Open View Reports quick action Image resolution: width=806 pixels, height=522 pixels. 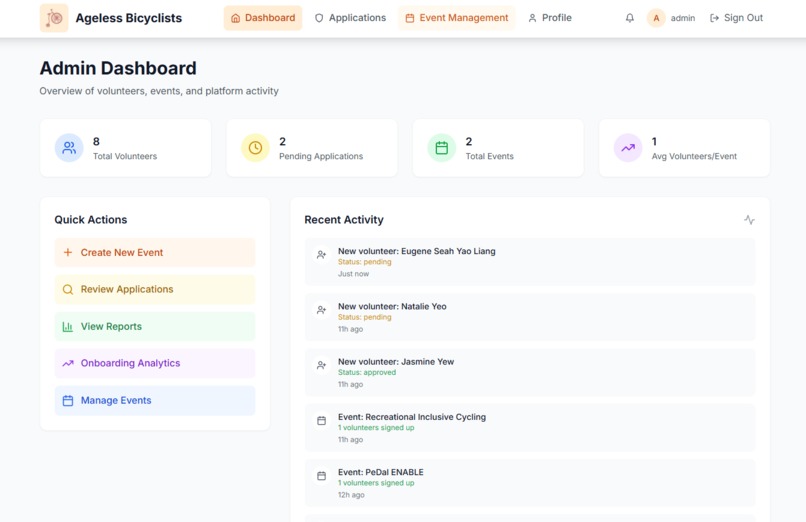[155, 326]
